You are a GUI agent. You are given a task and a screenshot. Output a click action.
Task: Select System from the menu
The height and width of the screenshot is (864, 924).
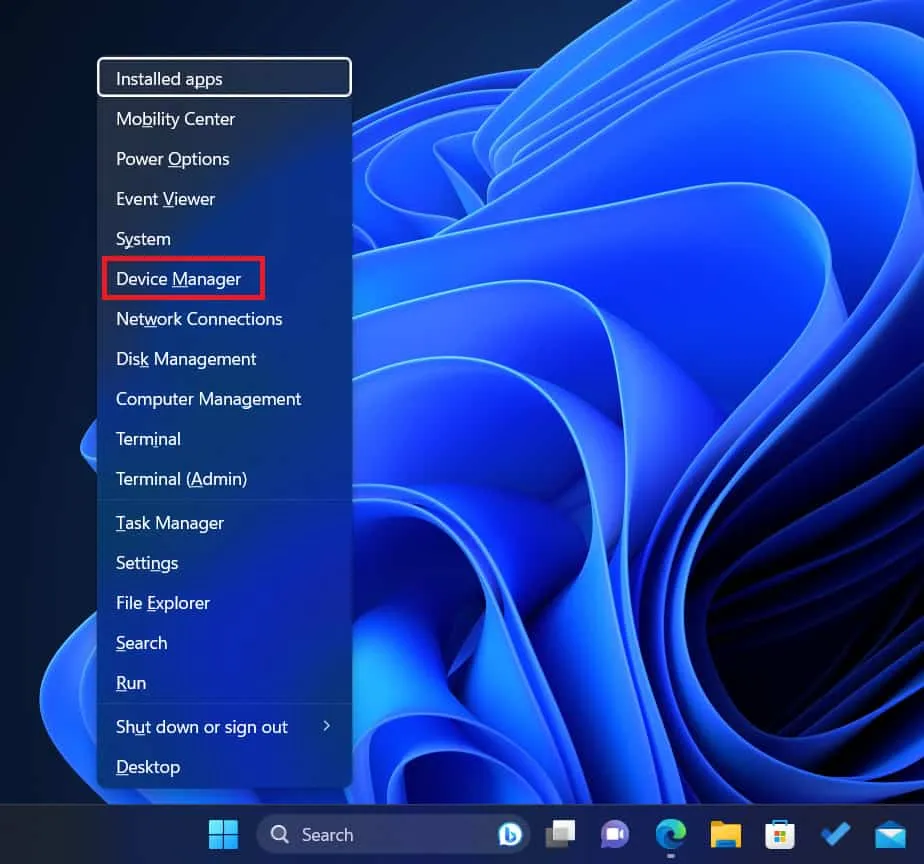click(225, 239)
